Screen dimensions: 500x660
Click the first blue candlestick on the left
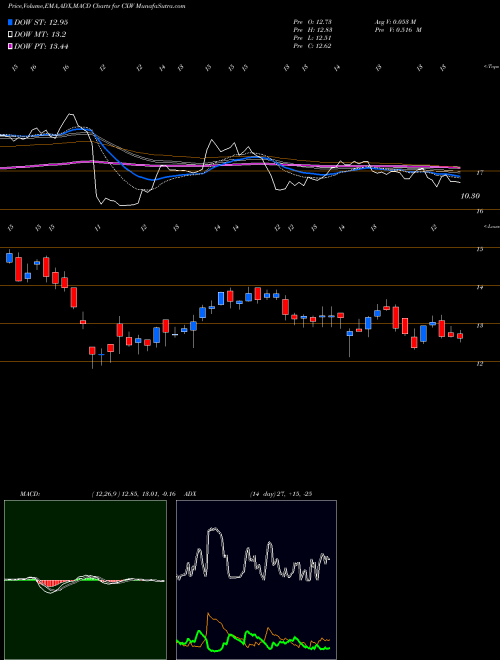(x=9, y=258)
